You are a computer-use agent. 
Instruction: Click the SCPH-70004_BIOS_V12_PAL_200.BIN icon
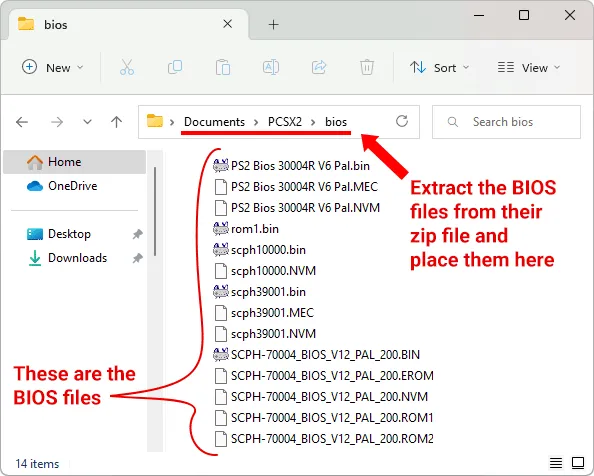[220, 355]
